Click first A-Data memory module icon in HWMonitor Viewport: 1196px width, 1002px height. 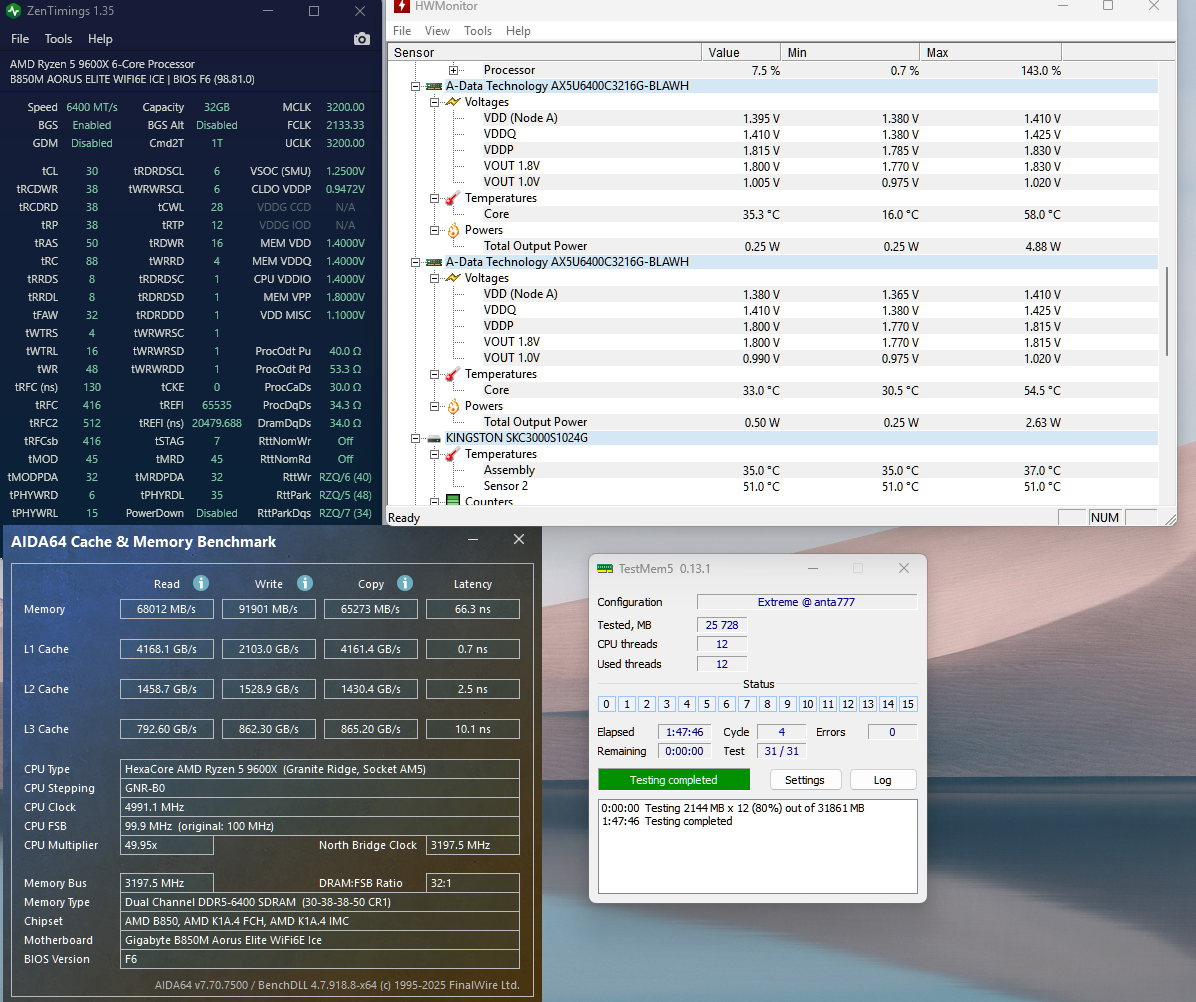point(434,86)
